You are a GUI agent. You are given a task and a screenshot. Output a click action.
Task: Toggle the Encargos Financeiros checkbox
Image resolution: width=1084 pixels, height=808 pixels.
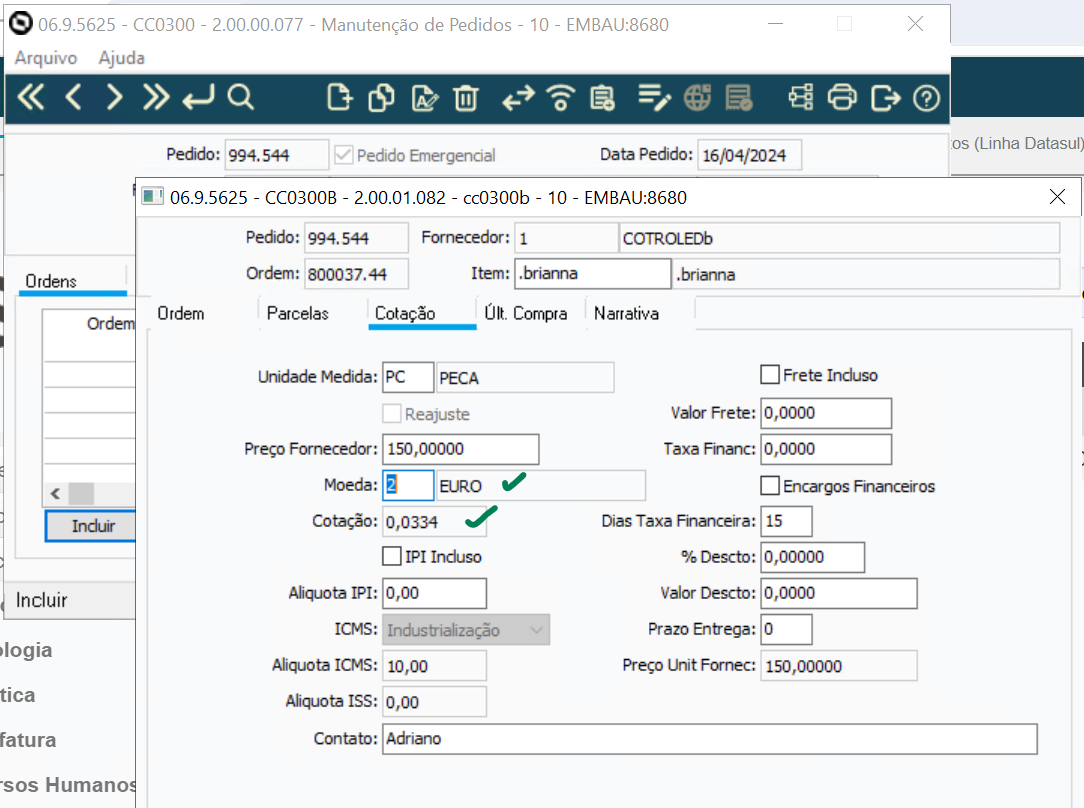(x=770, y=486)
